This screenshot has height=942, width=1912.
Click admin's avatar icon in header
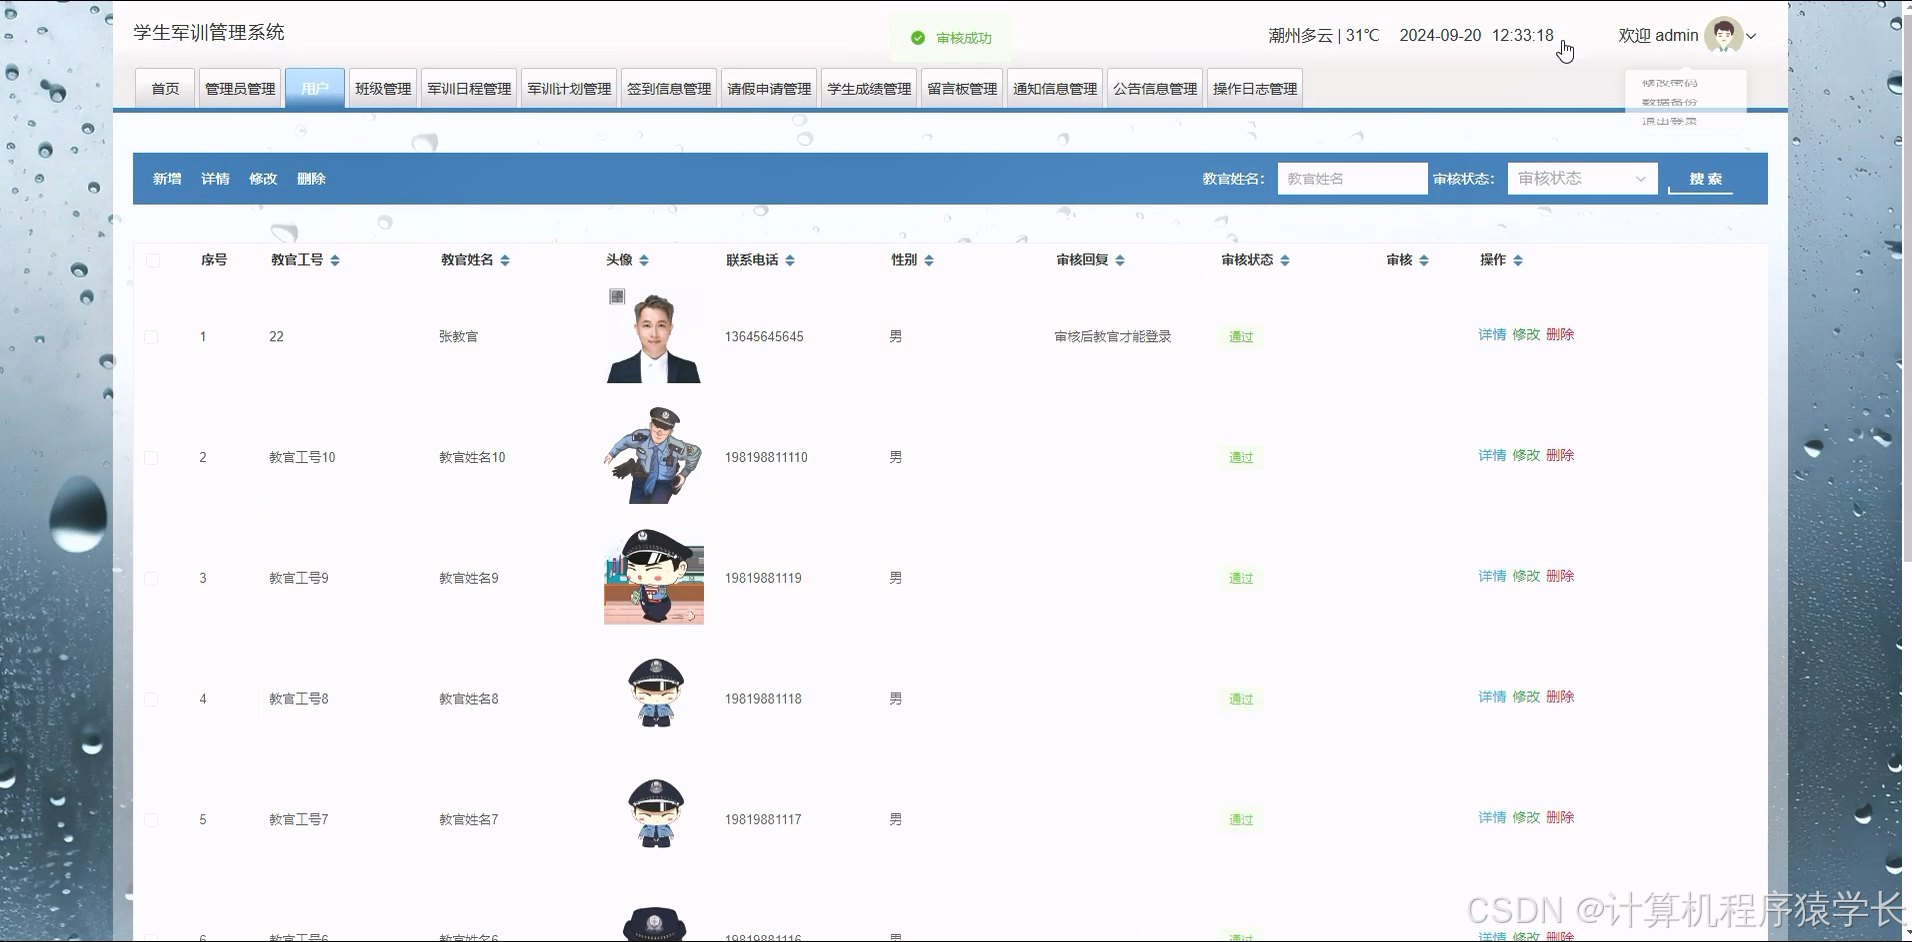pos(1724,35)
